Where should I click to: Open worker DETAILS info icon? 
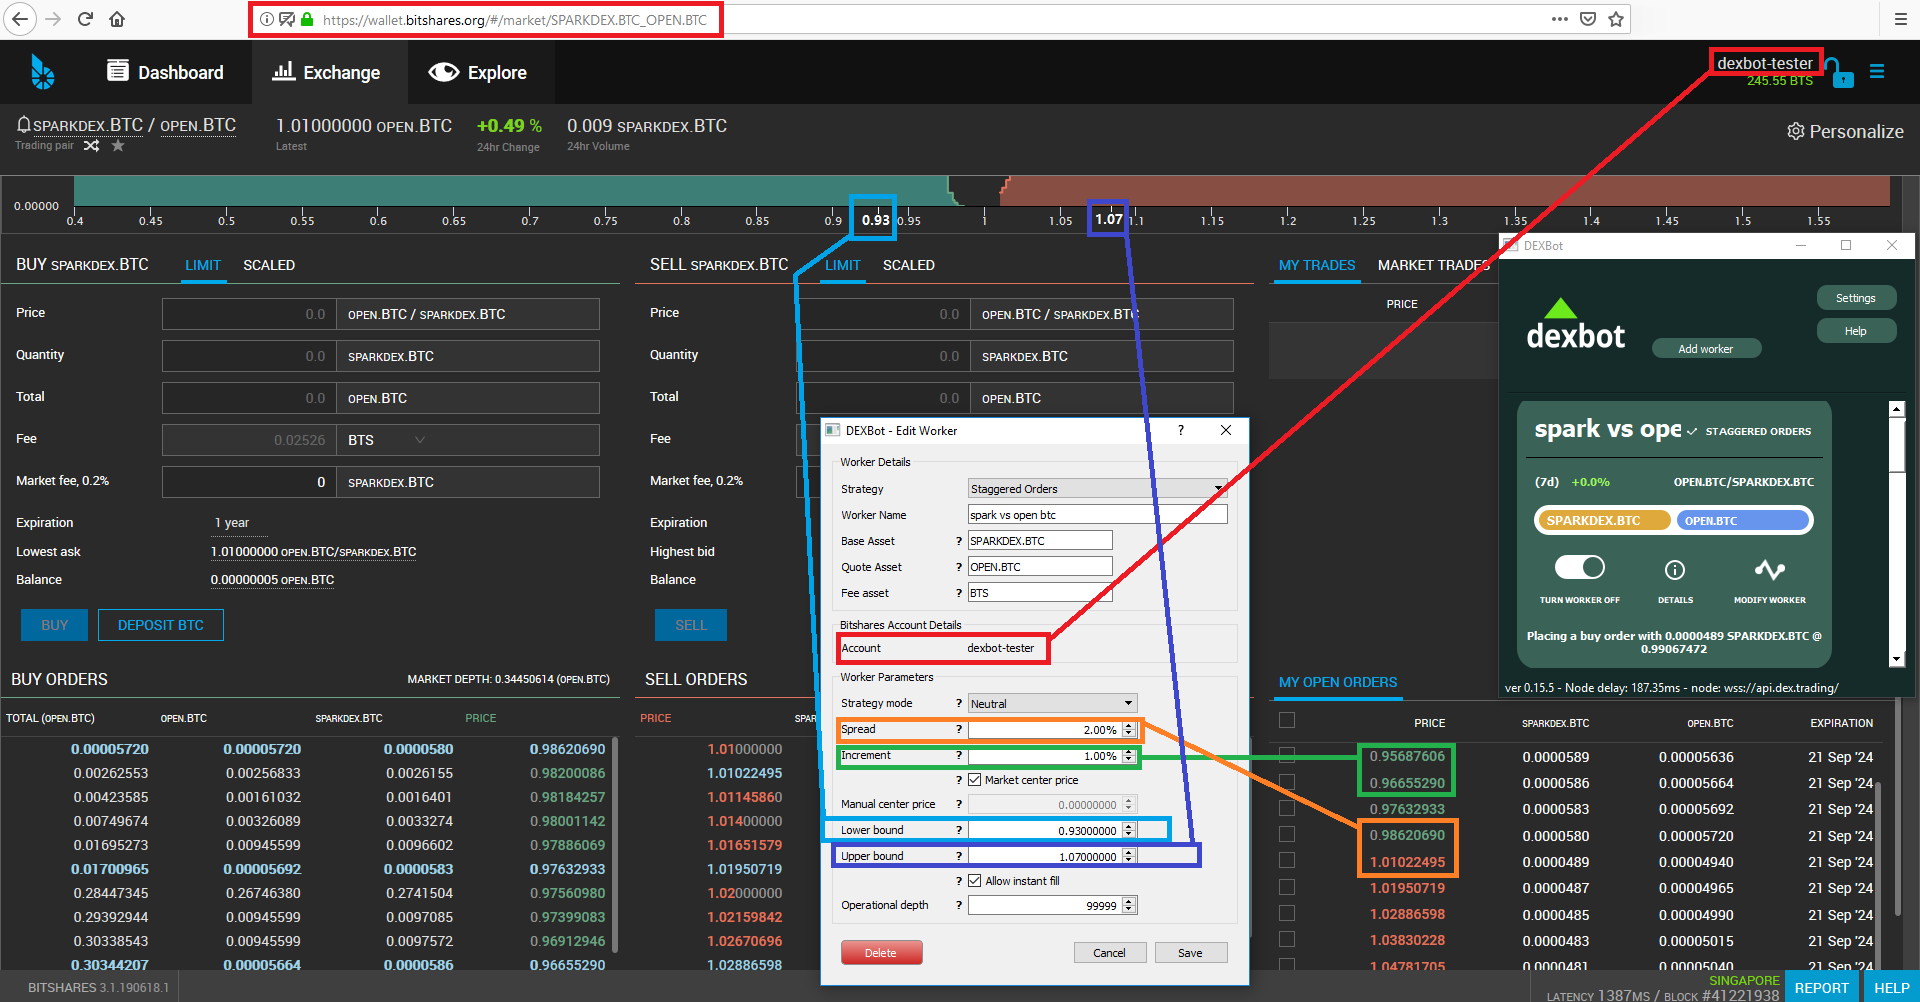[1675, 570]
